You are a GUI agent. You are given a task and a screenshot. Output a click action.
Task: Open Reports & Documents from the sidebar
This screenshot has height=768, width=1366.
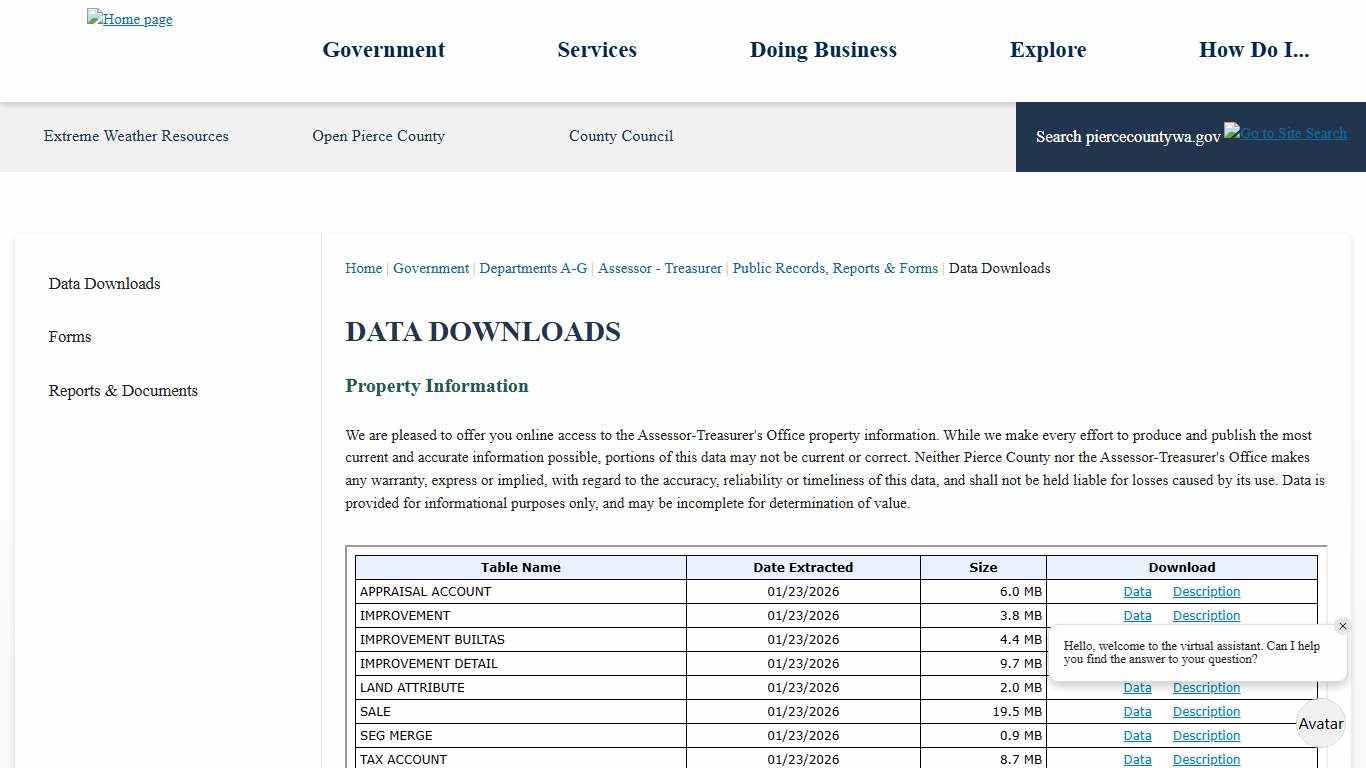click(123, 390)
